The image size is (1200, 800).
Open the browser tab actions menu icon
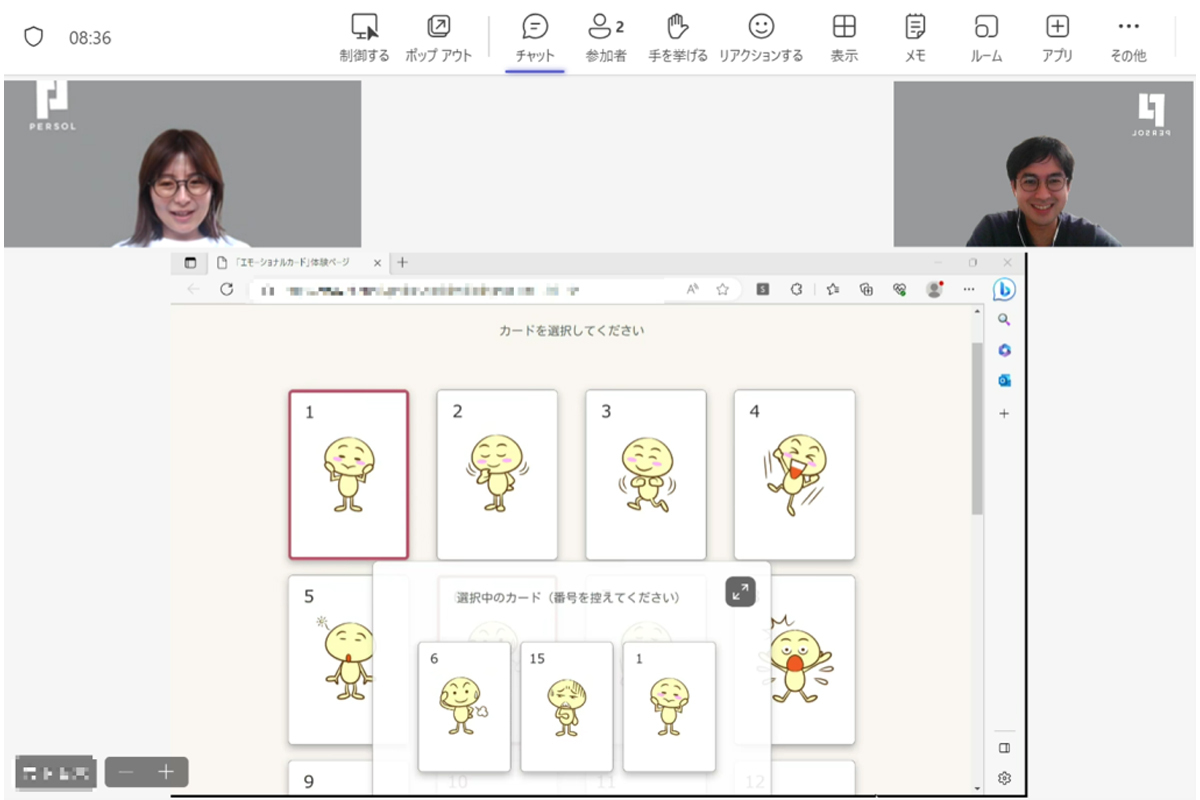[x=190, y=263]
